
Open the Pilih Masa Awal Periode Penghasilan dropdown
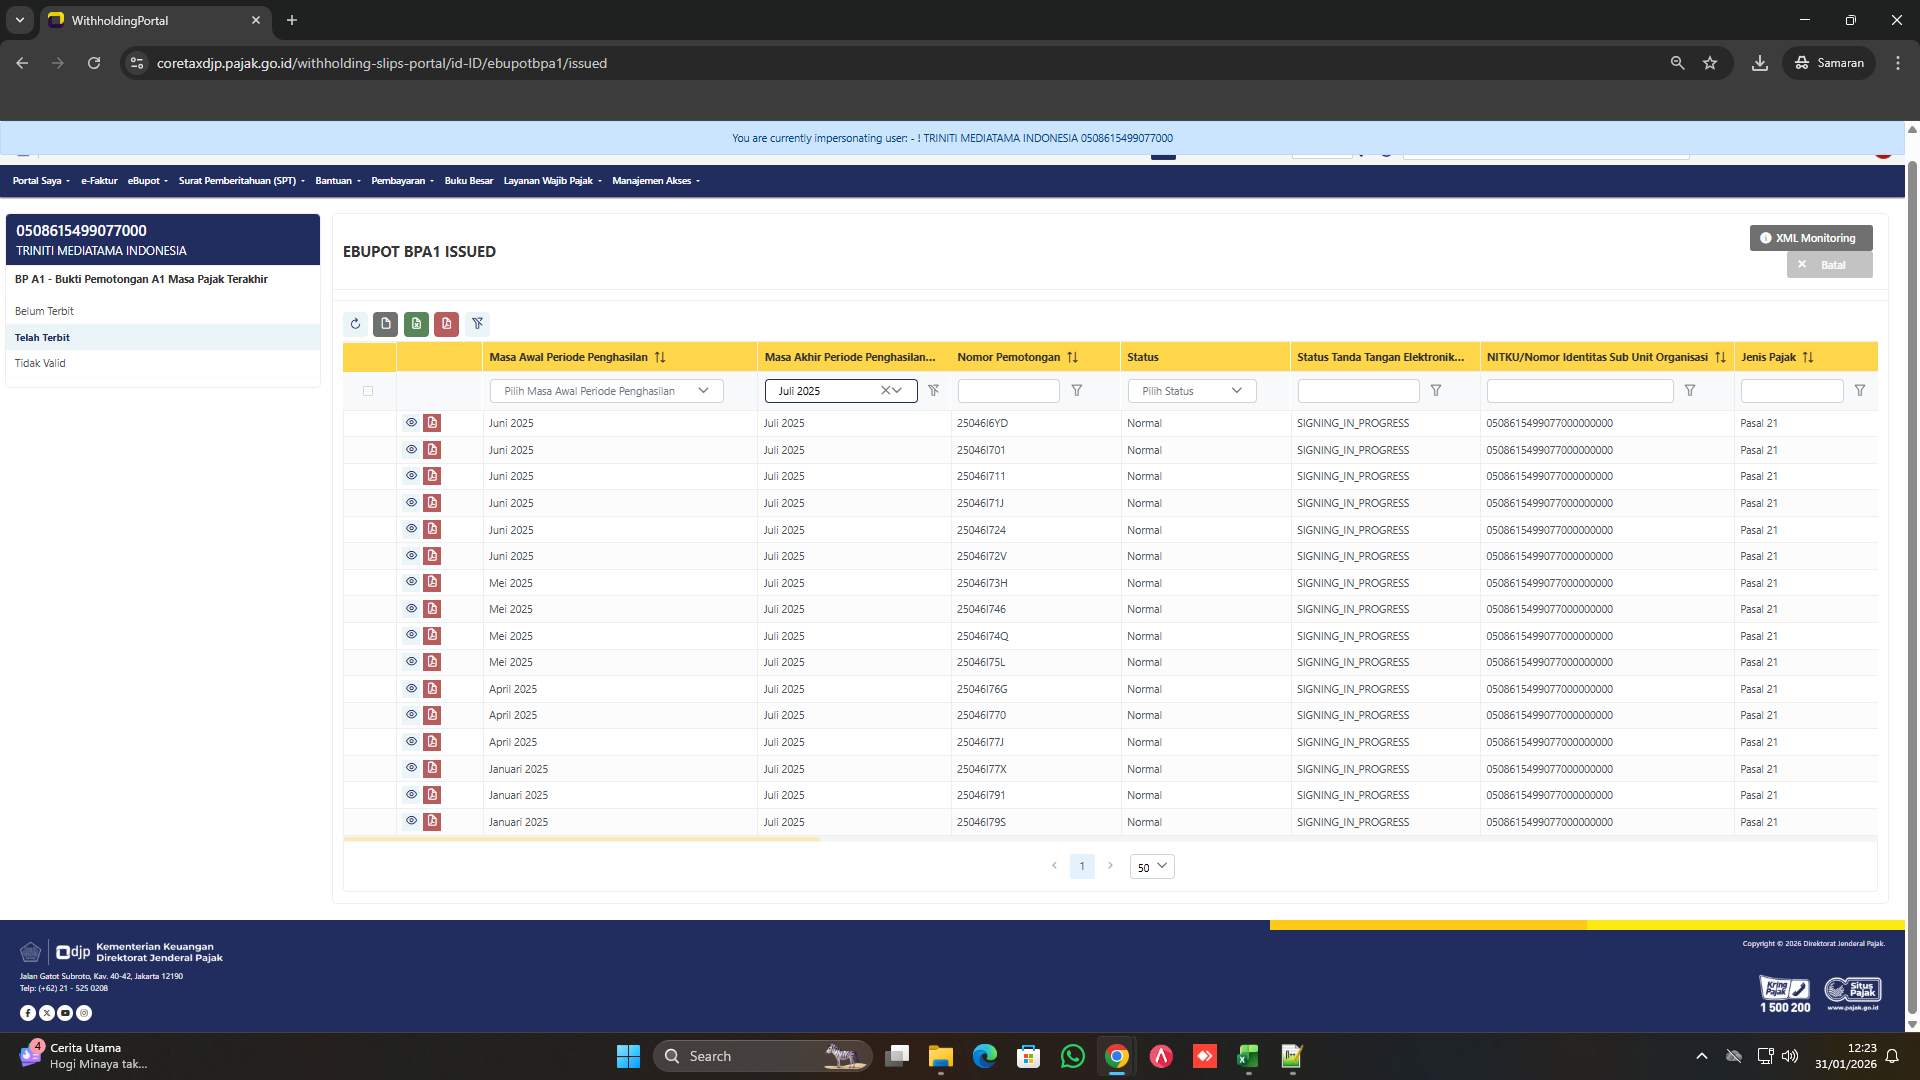pyautogui.click(x=605, y=391)
